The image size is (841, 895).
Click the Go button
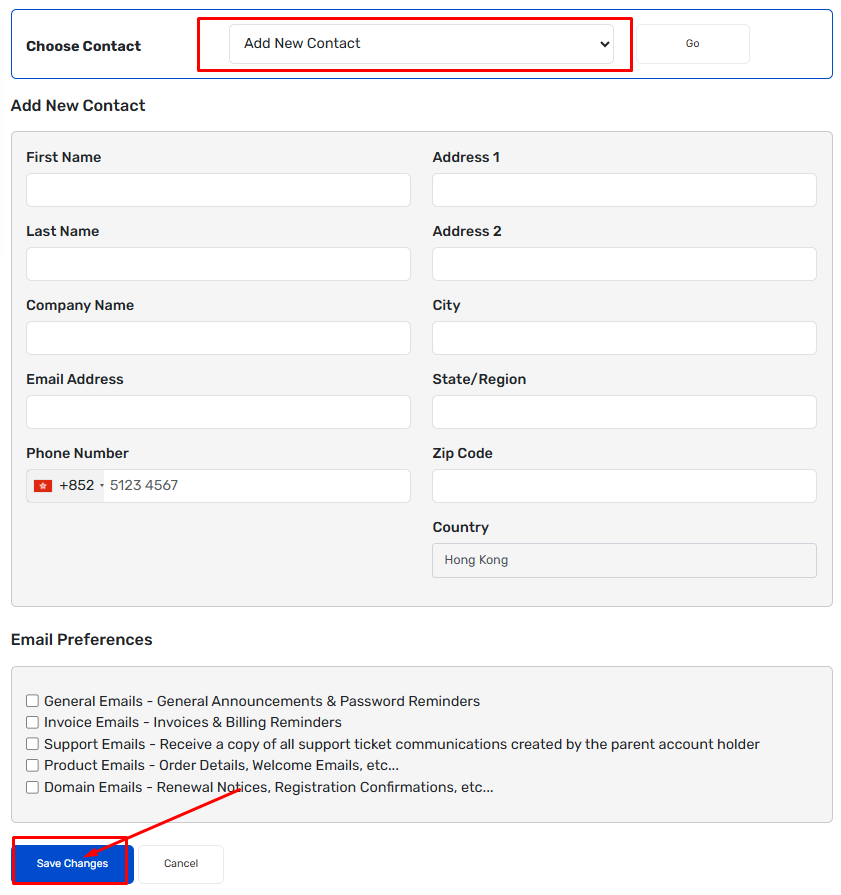(693, 44)
